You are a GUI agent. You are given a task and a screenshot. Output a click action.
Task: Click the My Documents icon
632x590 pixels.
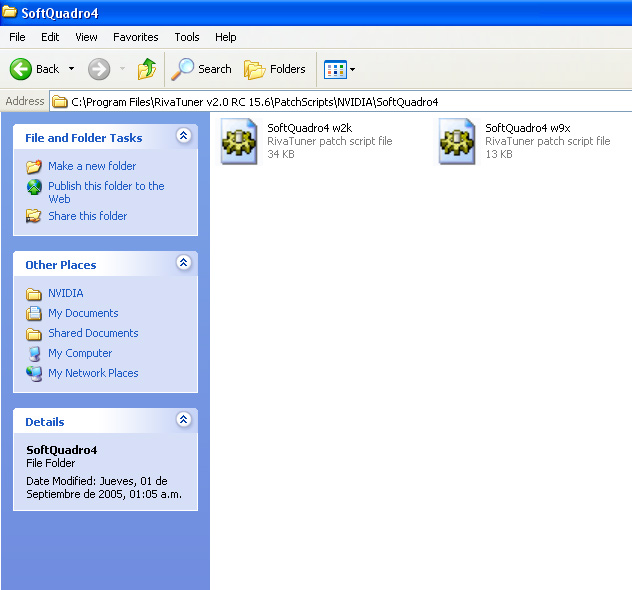point(34,314)
